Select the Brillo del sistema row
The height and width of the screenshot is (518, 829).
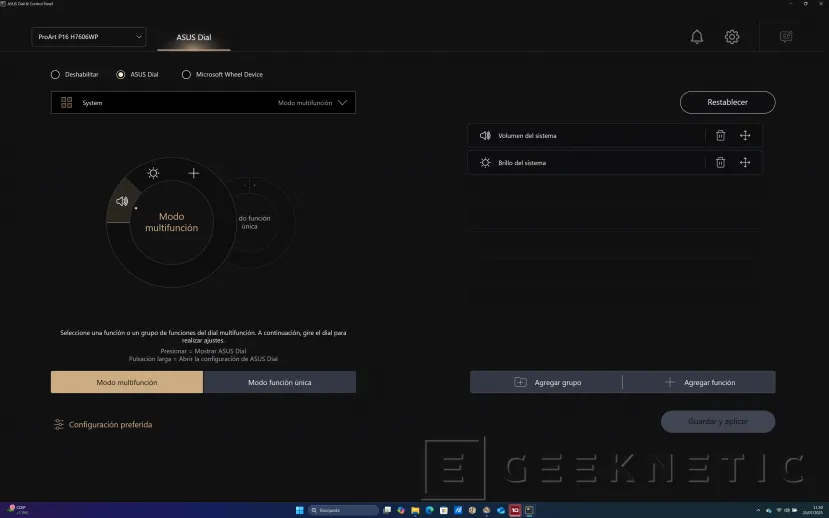(x=615, y=162)
